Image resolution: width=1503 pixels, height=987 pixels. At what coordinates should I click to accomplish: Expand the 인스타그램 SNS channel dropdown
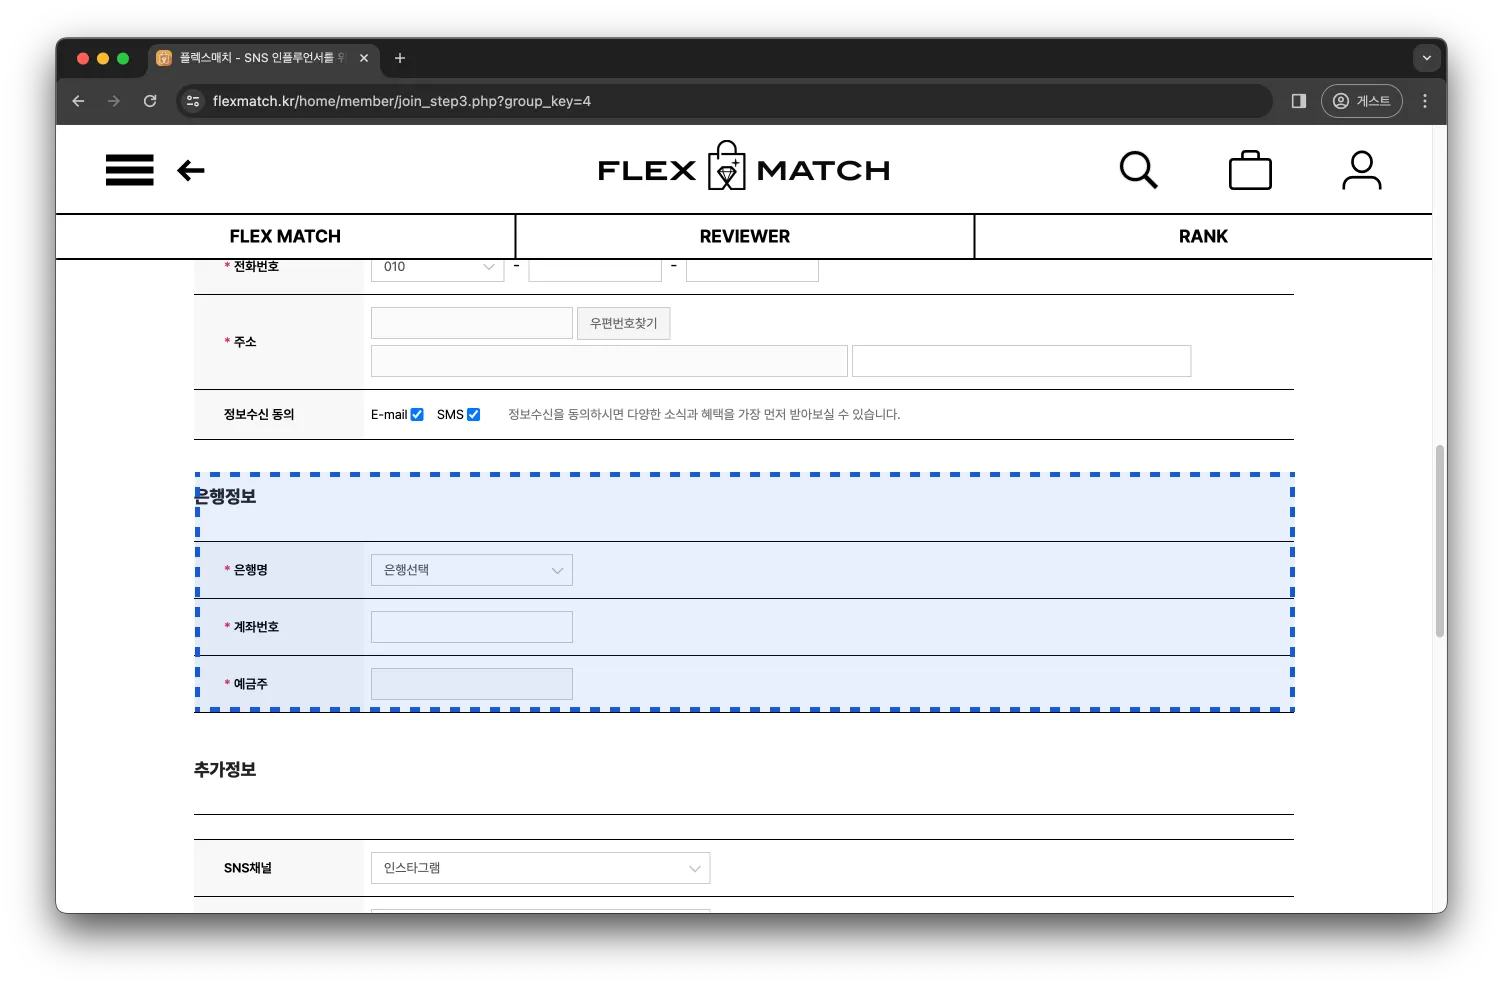[x=540, y=868]
